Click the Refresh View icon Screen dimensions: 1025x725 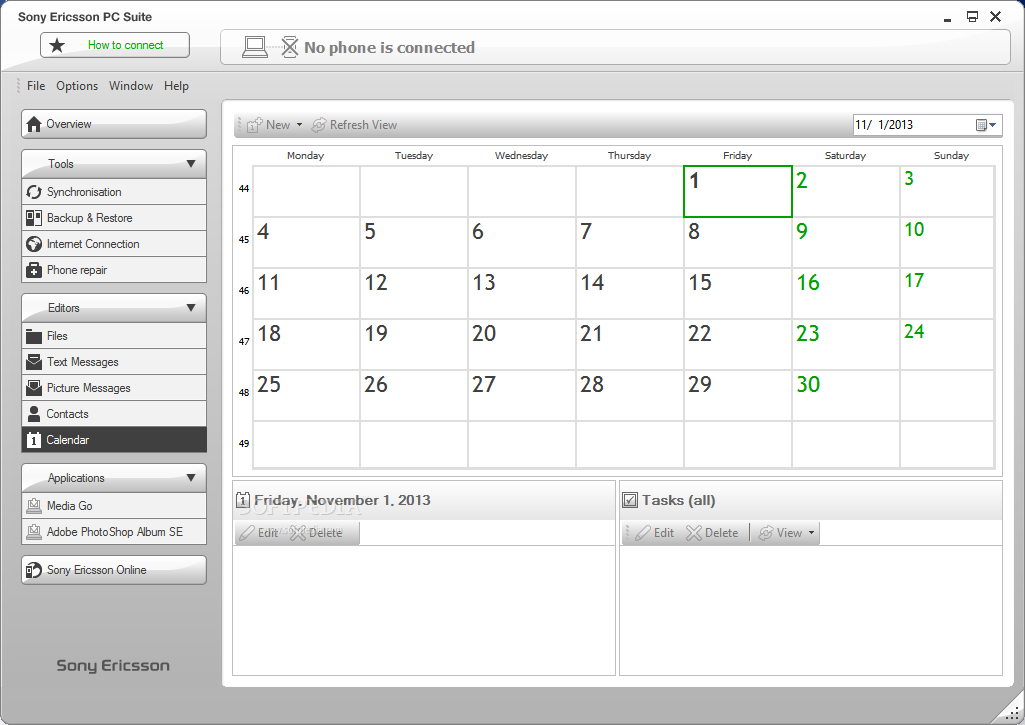click(318, 125)
